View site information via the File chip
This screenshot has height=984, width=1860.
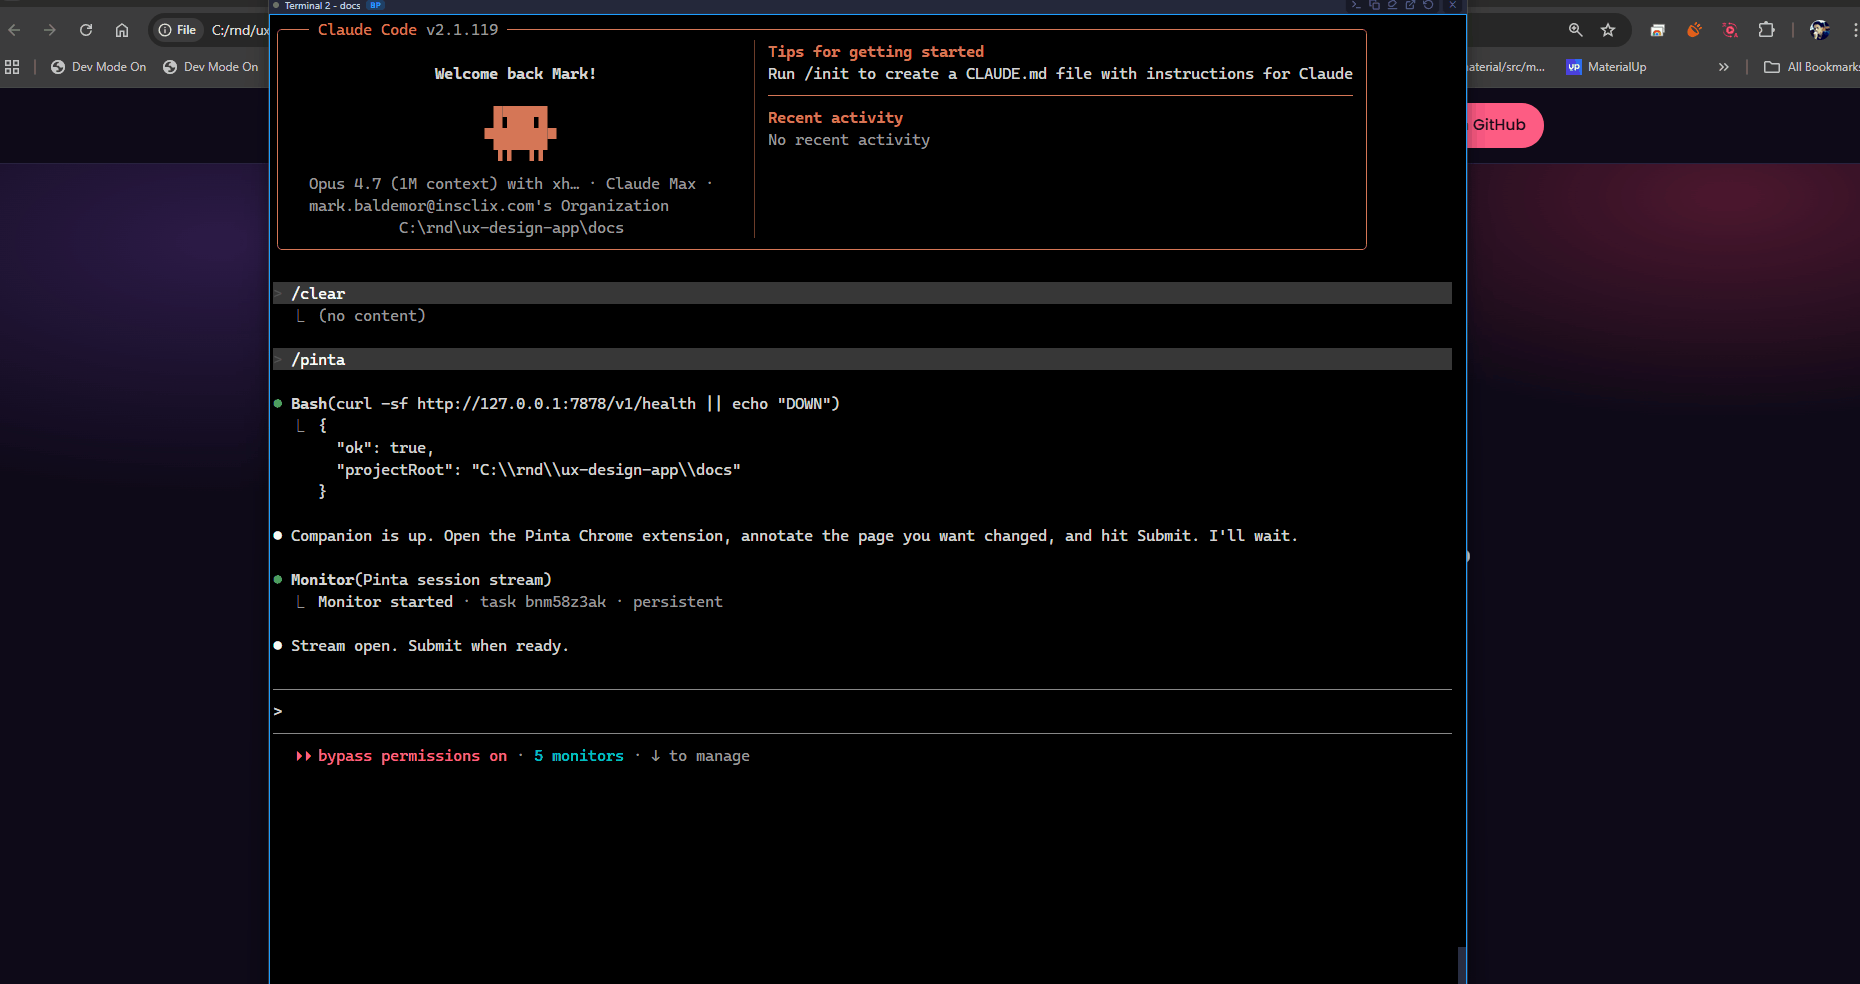pyautogui.click(x=177, y=30)
